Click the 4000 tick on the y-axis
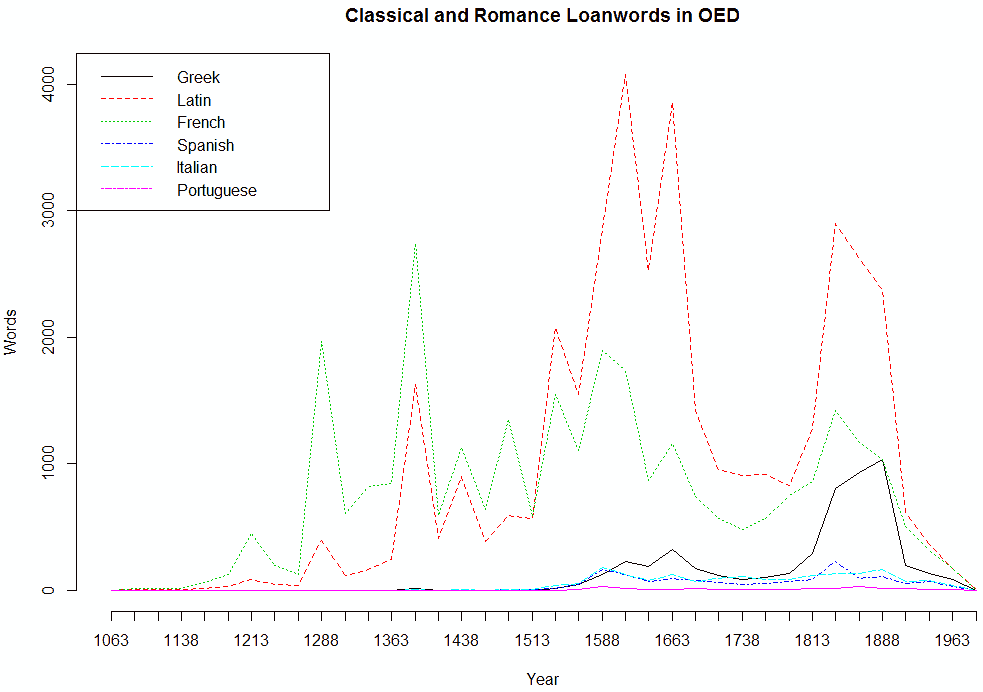The image size is (983, 692). coord(54,84)
